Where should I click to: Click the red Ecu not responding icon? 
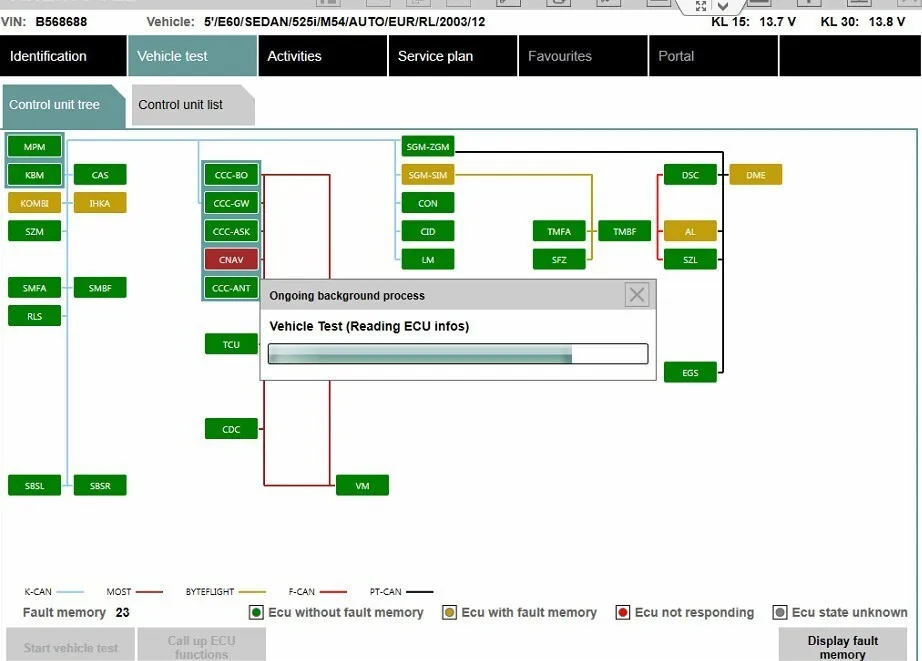click(623, 613)
